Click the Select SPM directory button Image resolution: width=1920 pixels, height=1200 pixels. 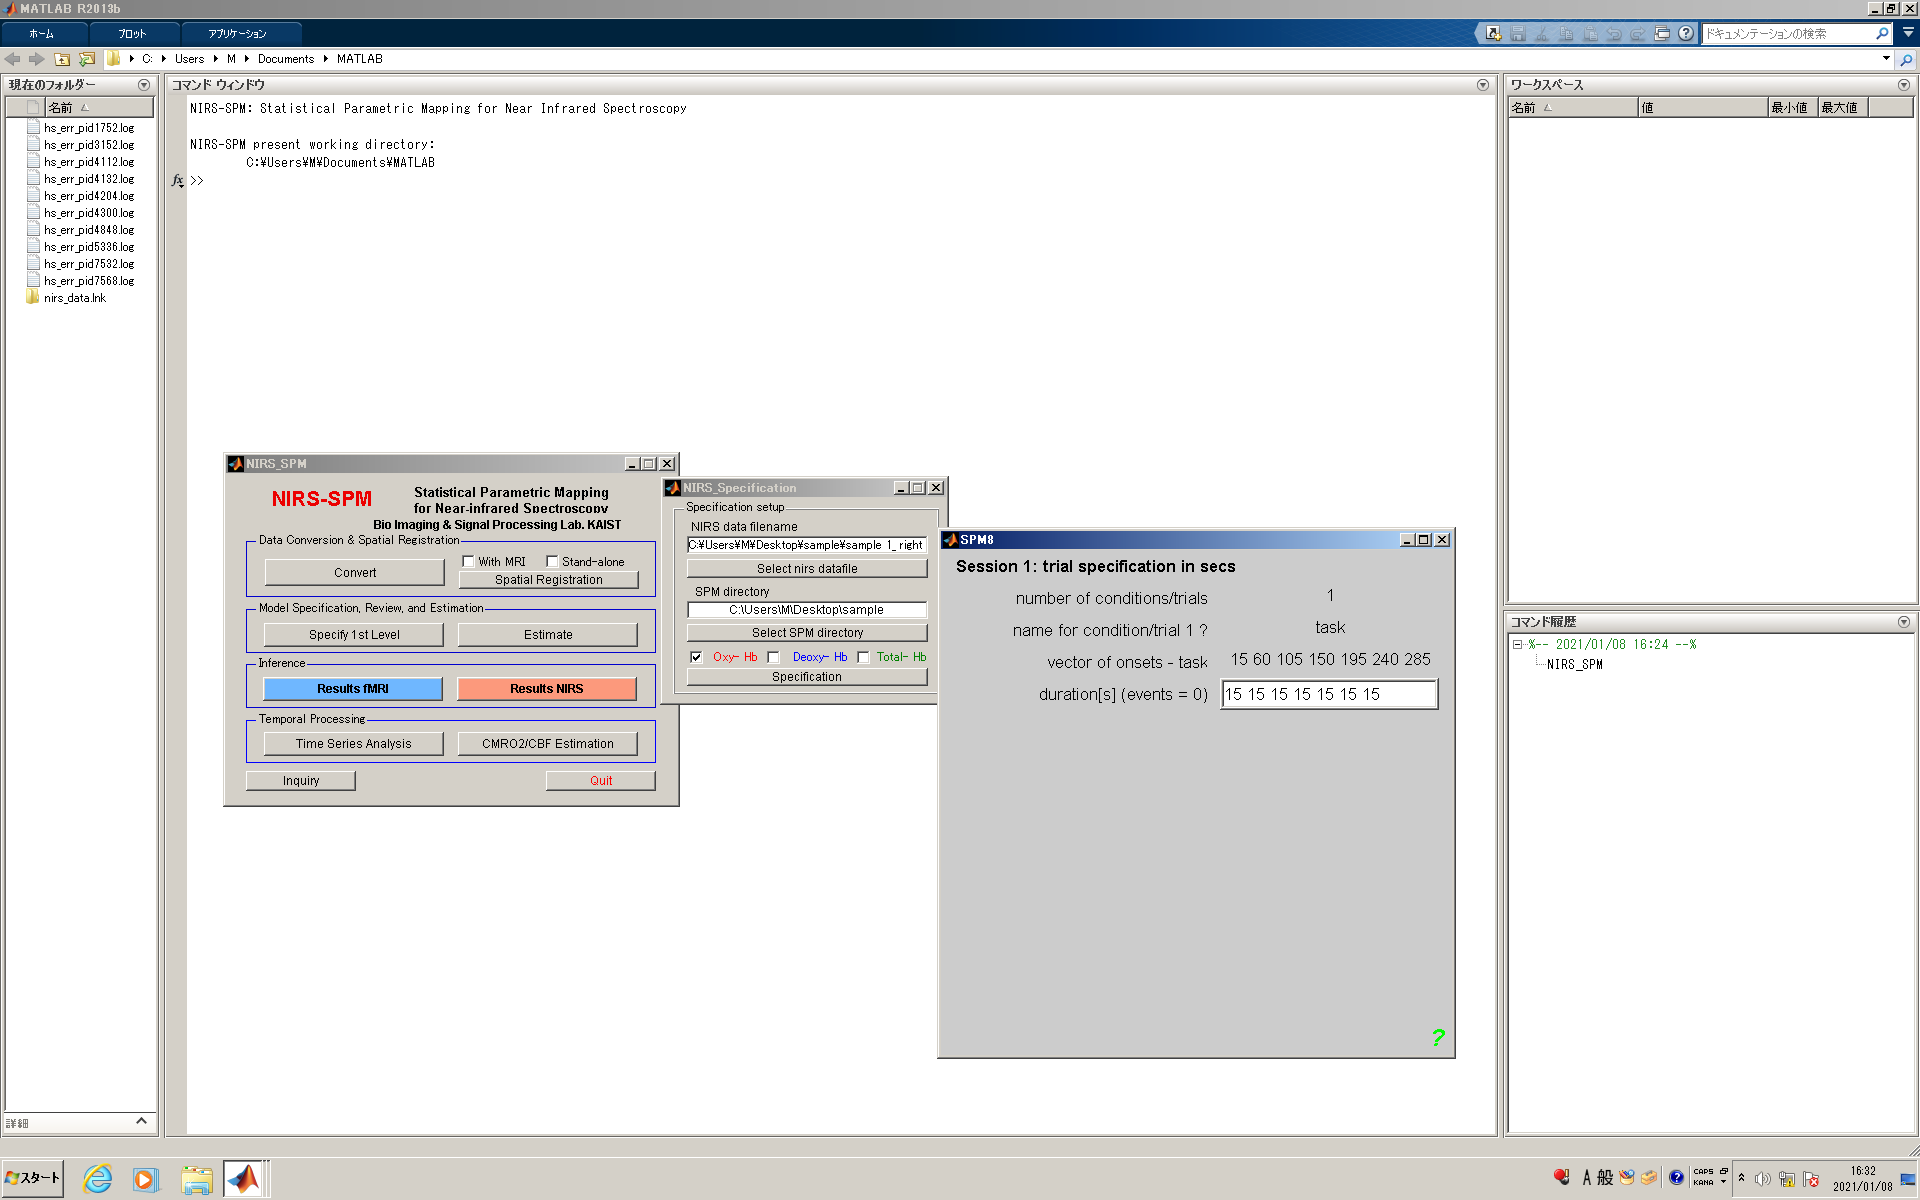(807, 633)
